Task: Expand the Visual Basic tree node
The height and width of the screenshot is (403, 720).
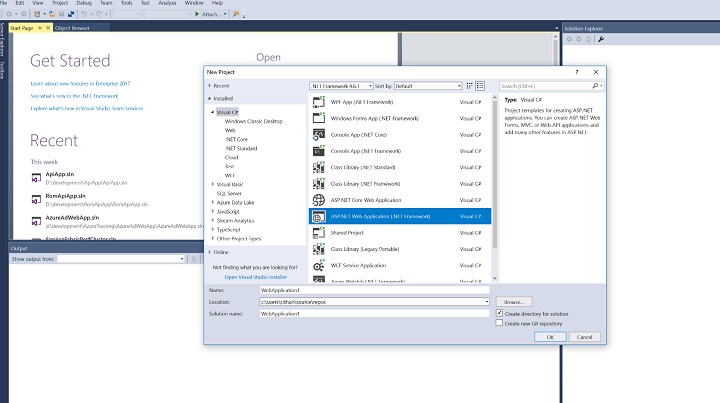Action: click(213, 184)
